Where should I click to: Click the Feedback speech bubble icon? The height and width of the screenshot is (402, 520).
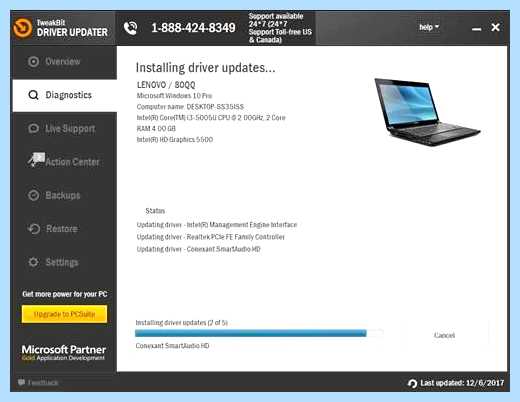pos(21,382)
